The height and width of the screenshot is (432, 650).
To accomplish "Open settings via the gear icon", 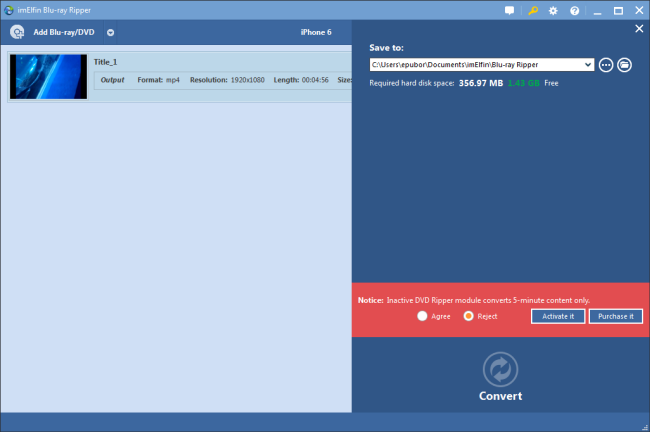I will pyautogui.click(x=553, y=11).
